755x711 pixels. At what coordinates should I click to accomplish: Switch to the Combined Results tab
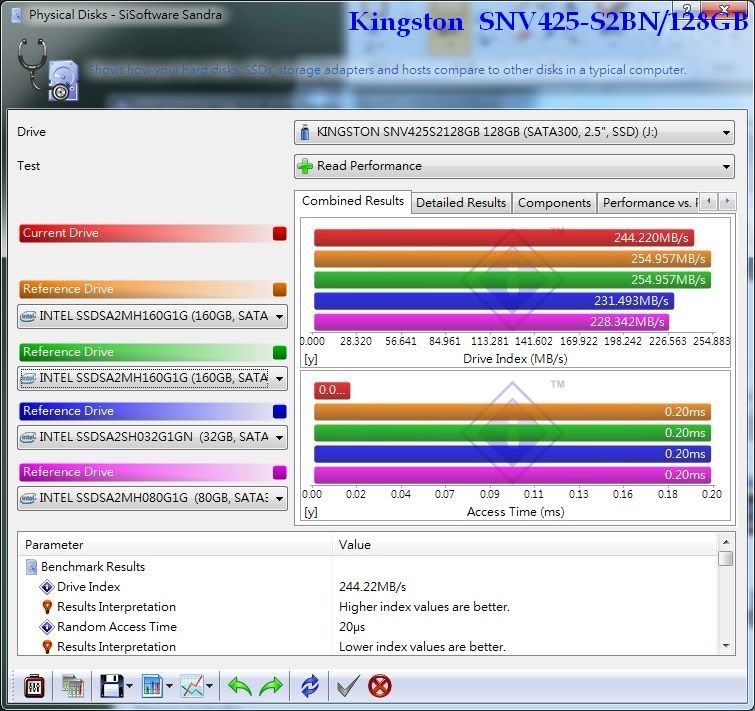point(353,201)
